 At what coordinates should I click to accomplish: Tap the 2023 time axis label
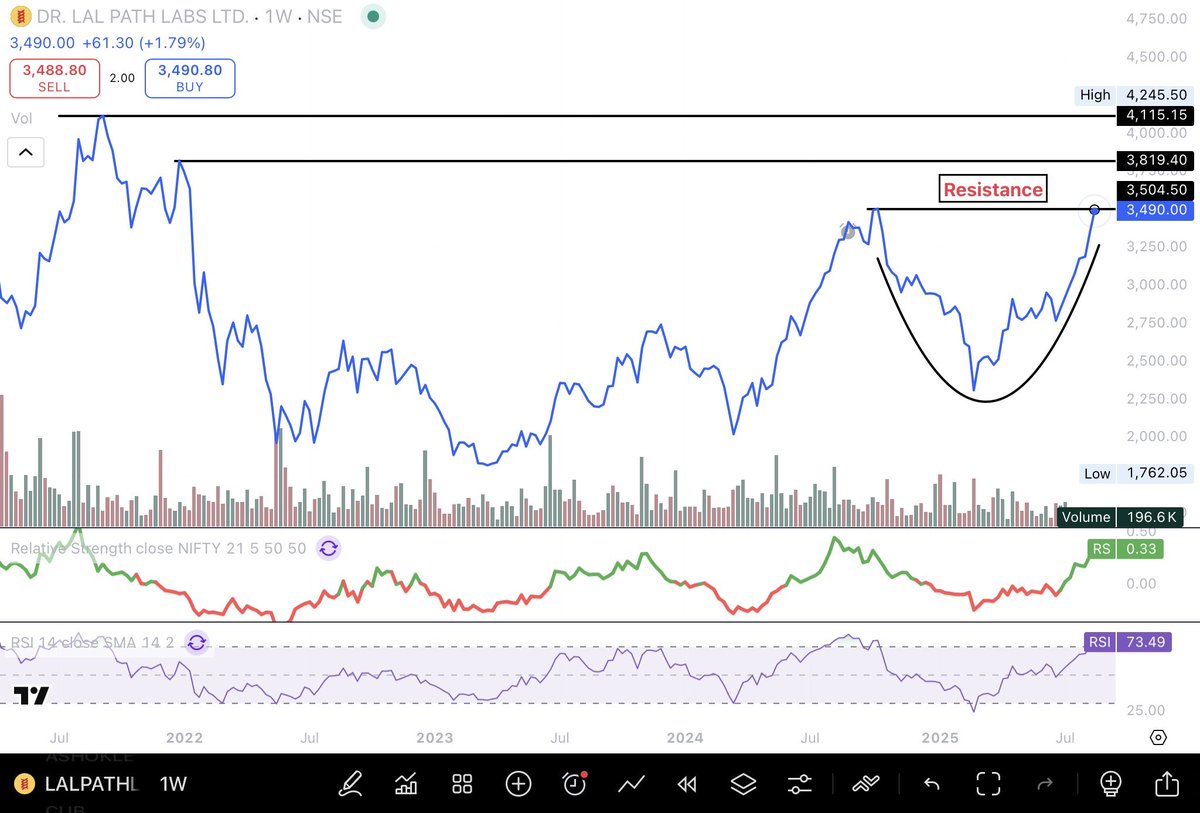tap(435, 738)
